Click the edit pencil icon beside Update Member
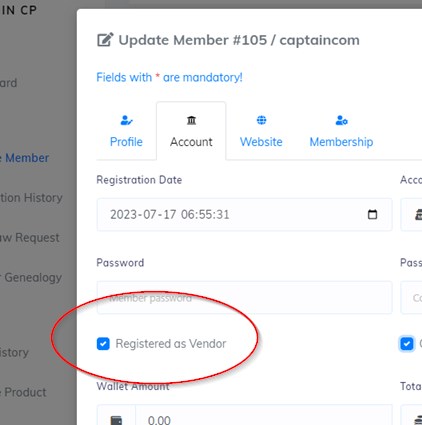This screenshot has height=425, width=422. (x=105, y=40)
